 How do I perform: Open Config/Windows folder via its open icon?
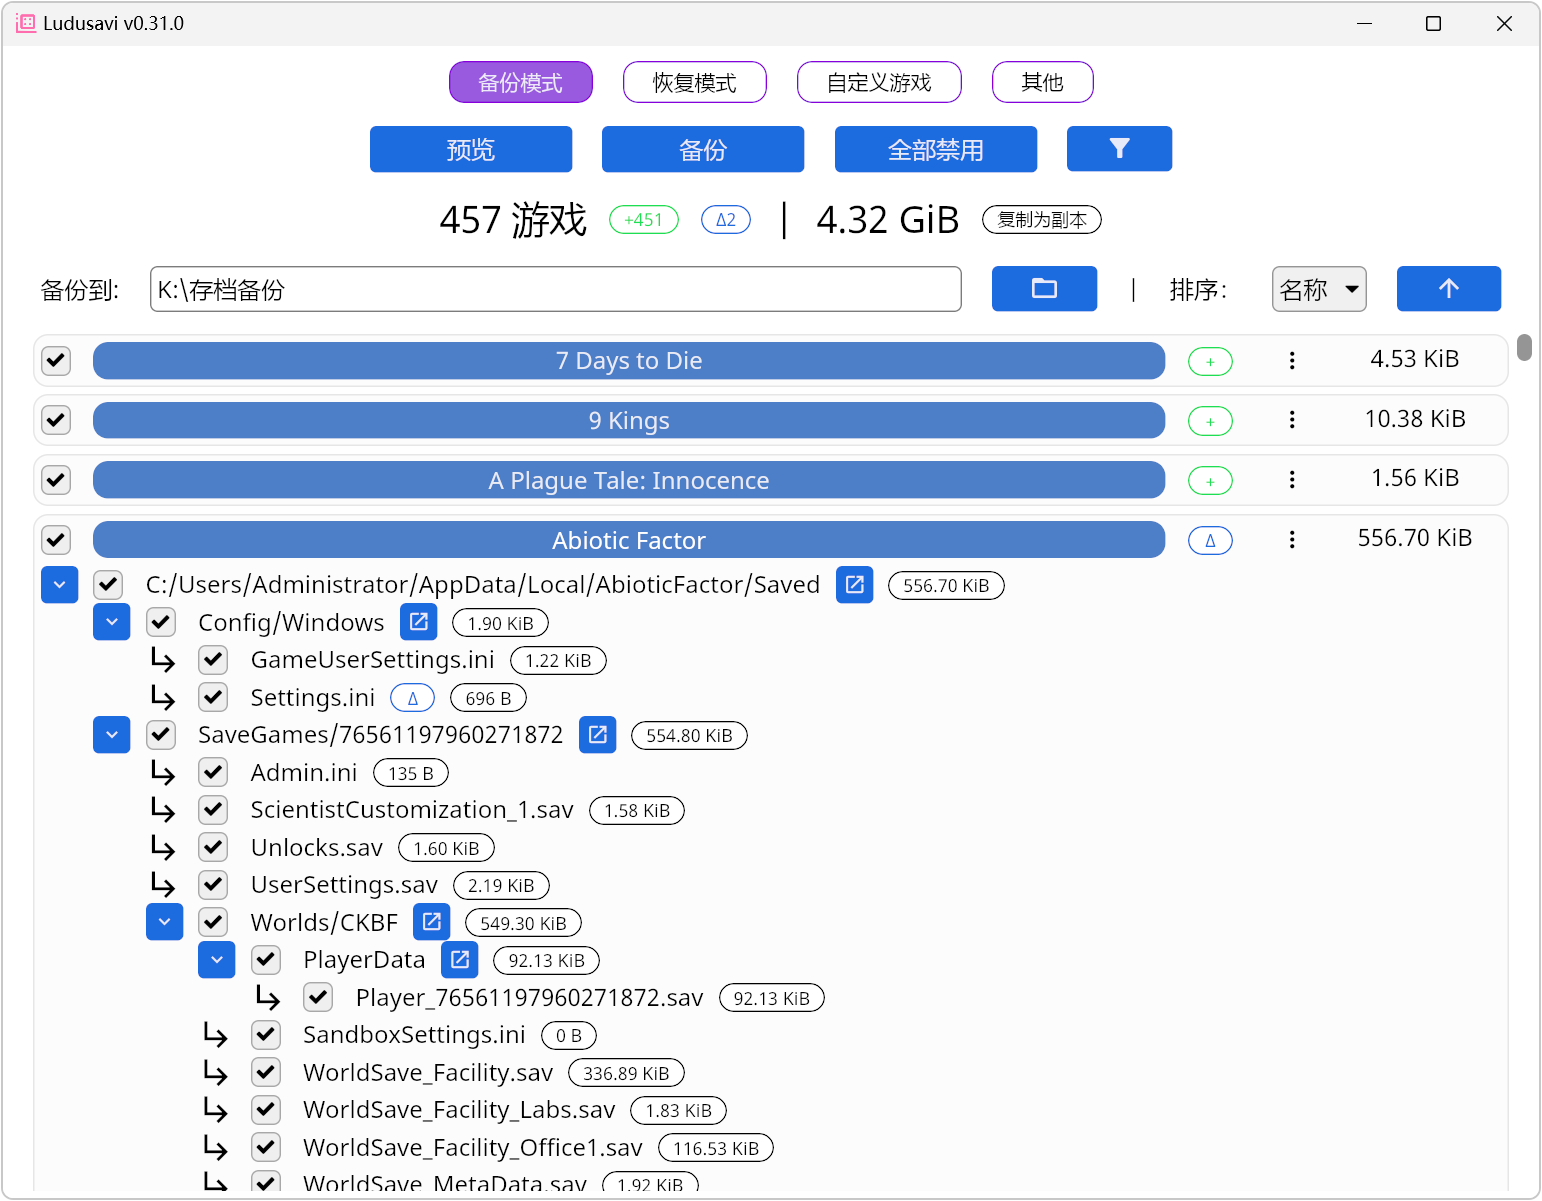[x=419, y=622]
